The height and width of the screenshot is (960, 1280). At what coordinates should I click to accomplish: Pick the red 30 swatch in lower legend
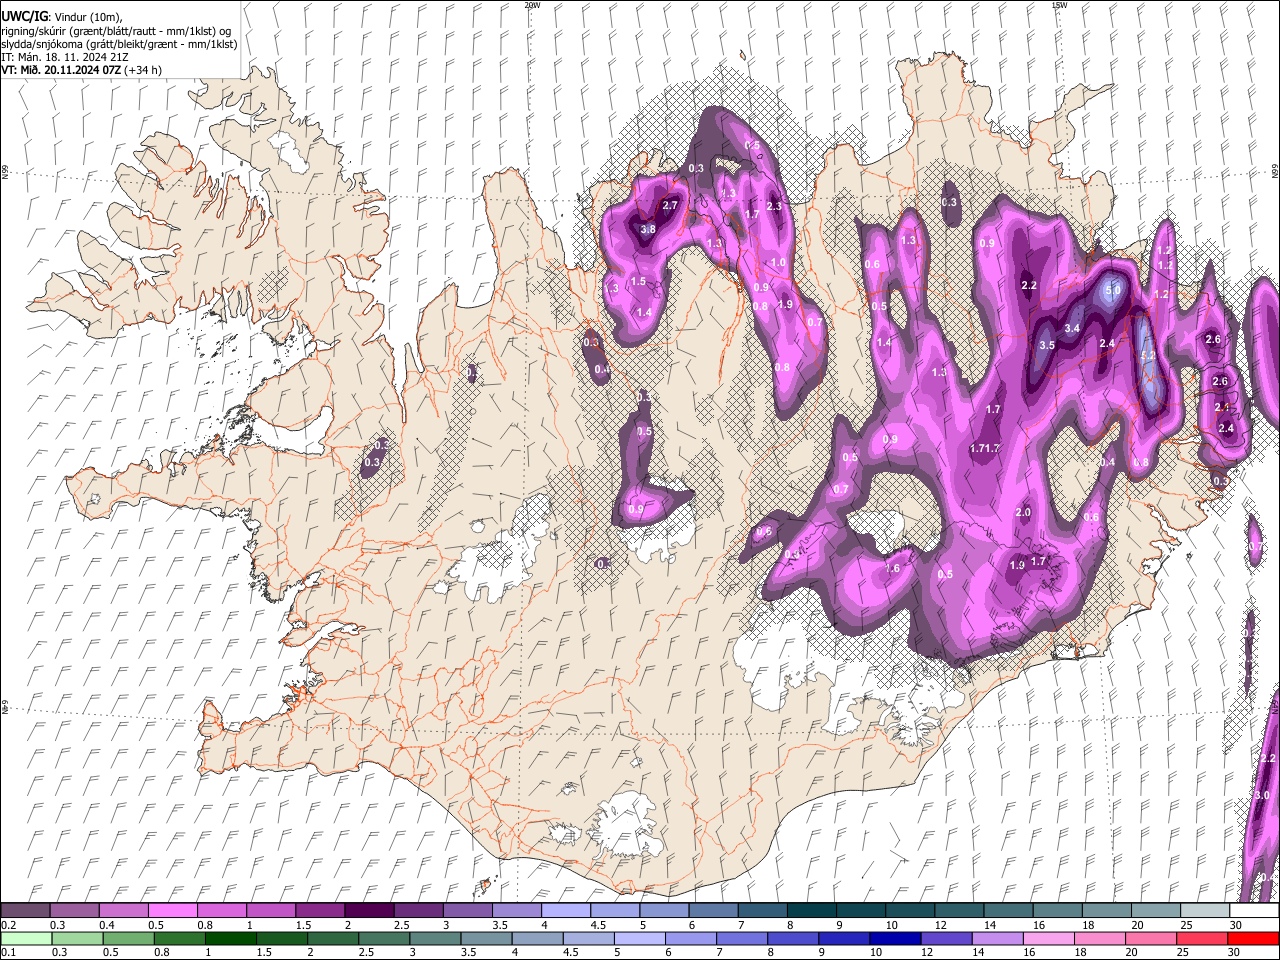pyautogui.click(x=1253, y=938)
